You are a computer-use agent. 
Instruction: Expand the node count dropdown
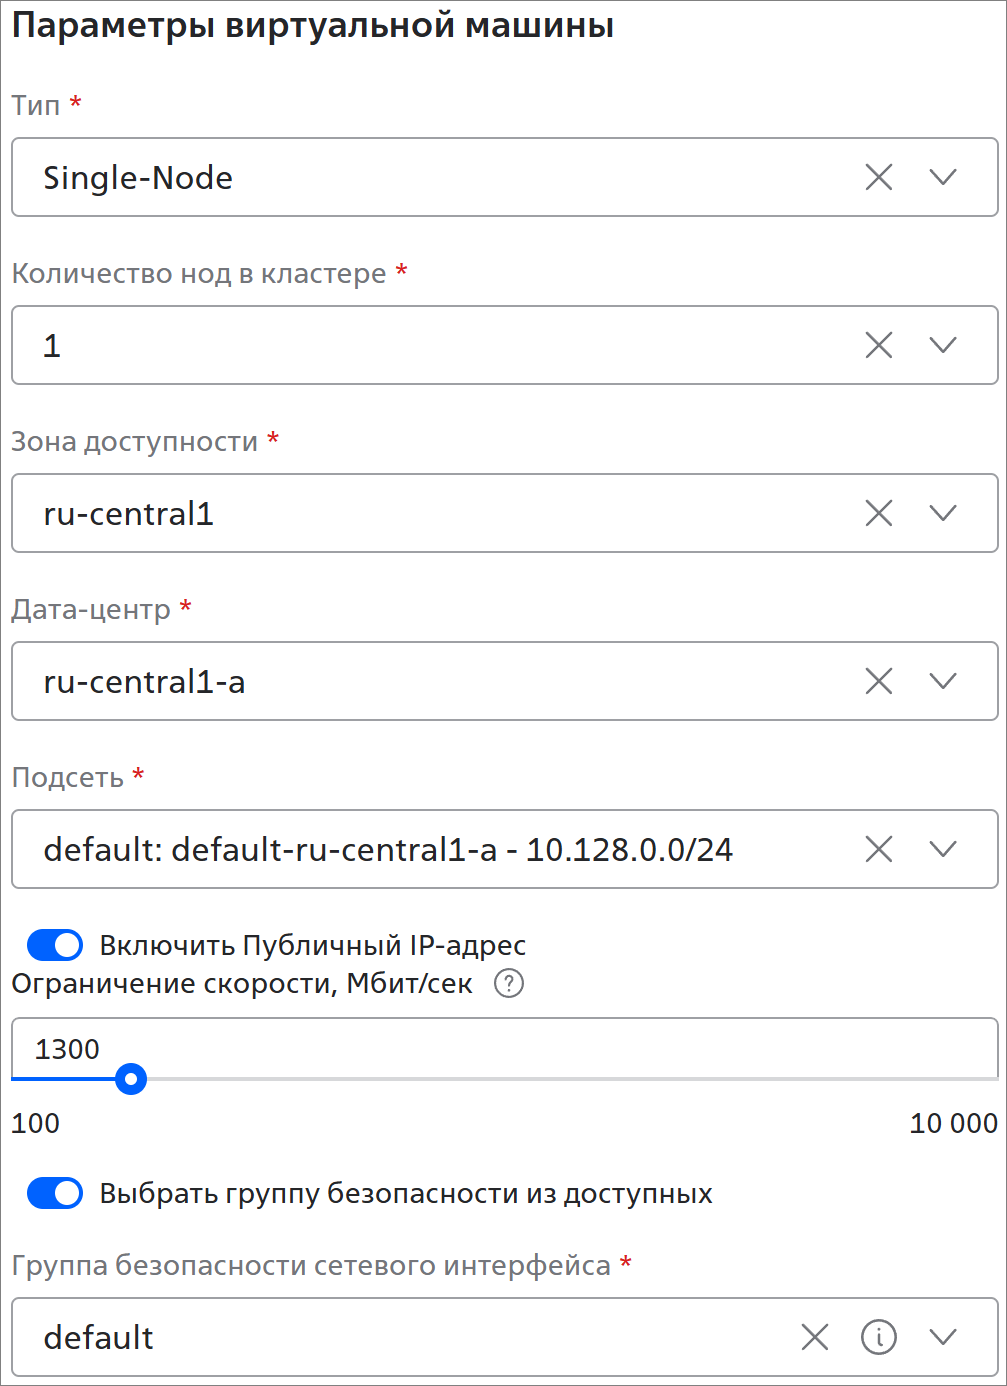click(x=943, y=346)
